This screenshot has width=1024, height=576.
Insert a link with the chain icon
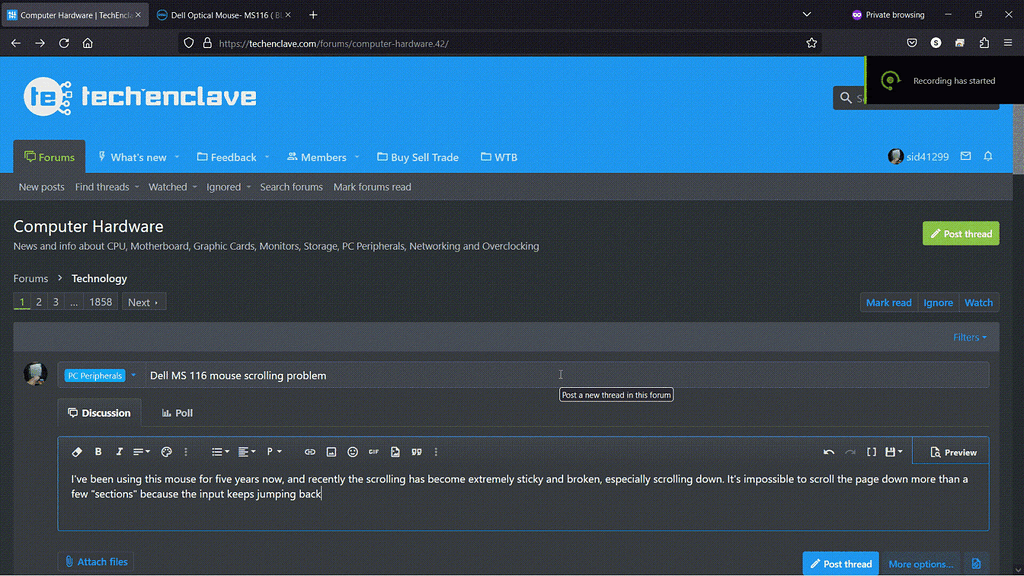click(x=310, y=452)
